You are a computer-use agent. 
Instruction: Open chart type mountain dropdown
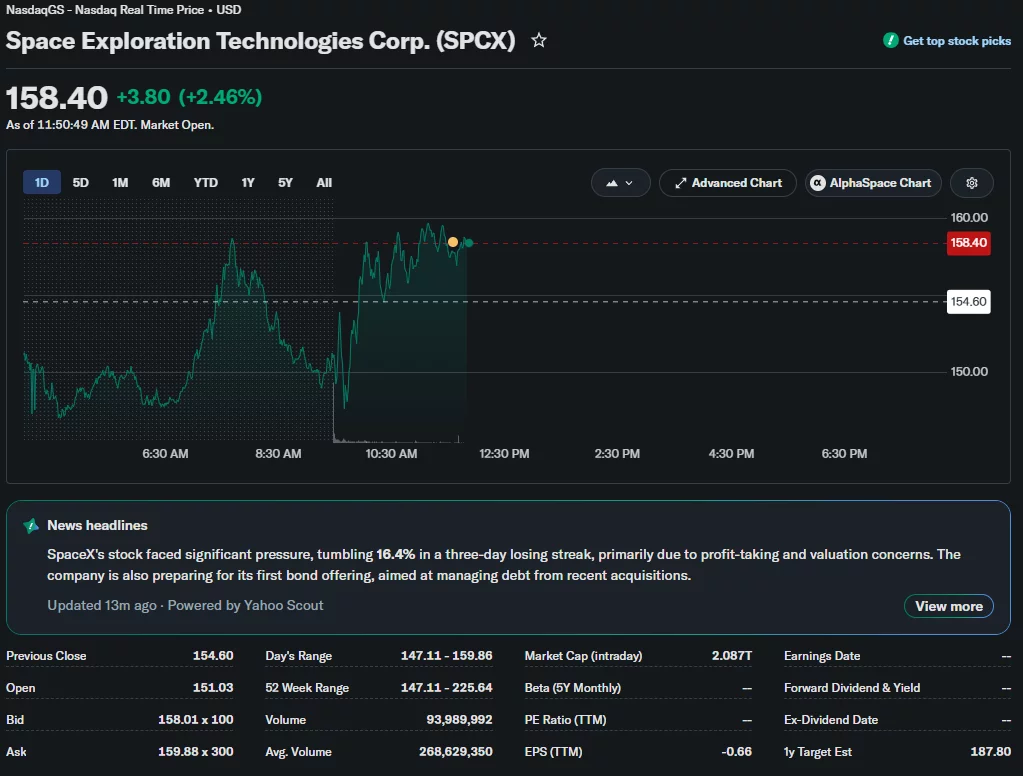pyautogui.click(x=620, y=183)
